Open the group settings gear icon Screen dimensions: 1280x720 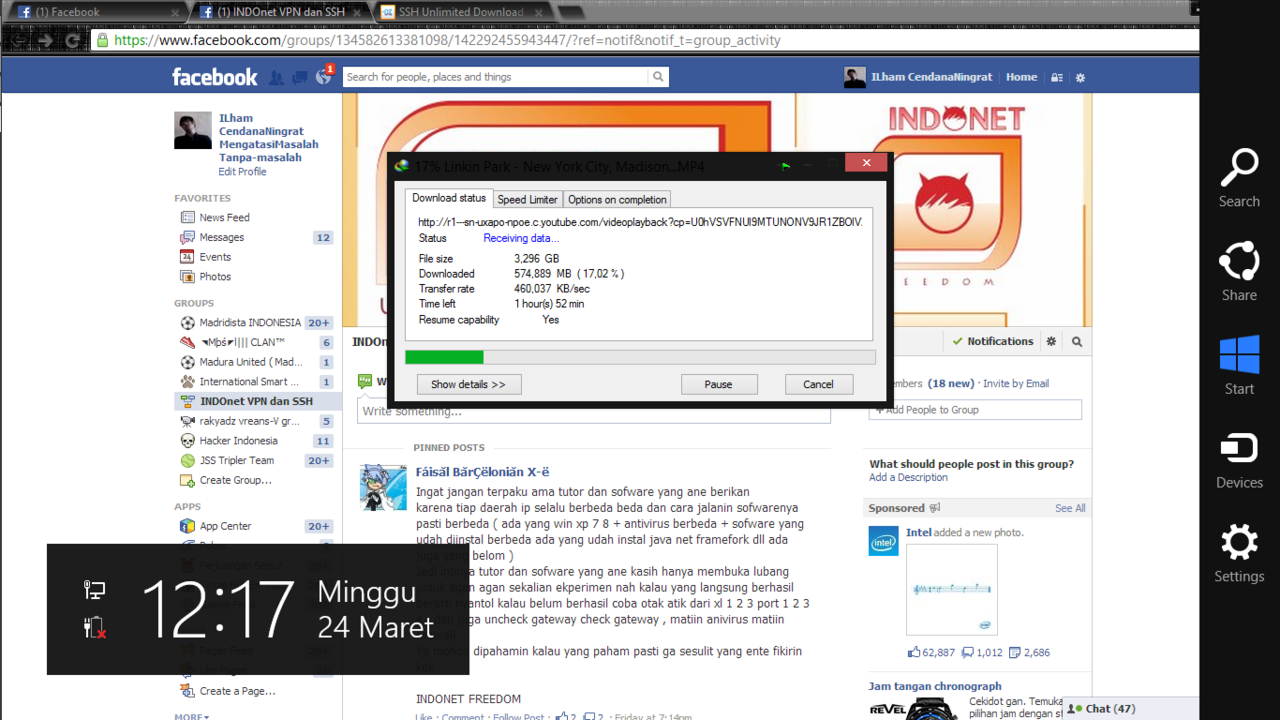pos(1051,341)
